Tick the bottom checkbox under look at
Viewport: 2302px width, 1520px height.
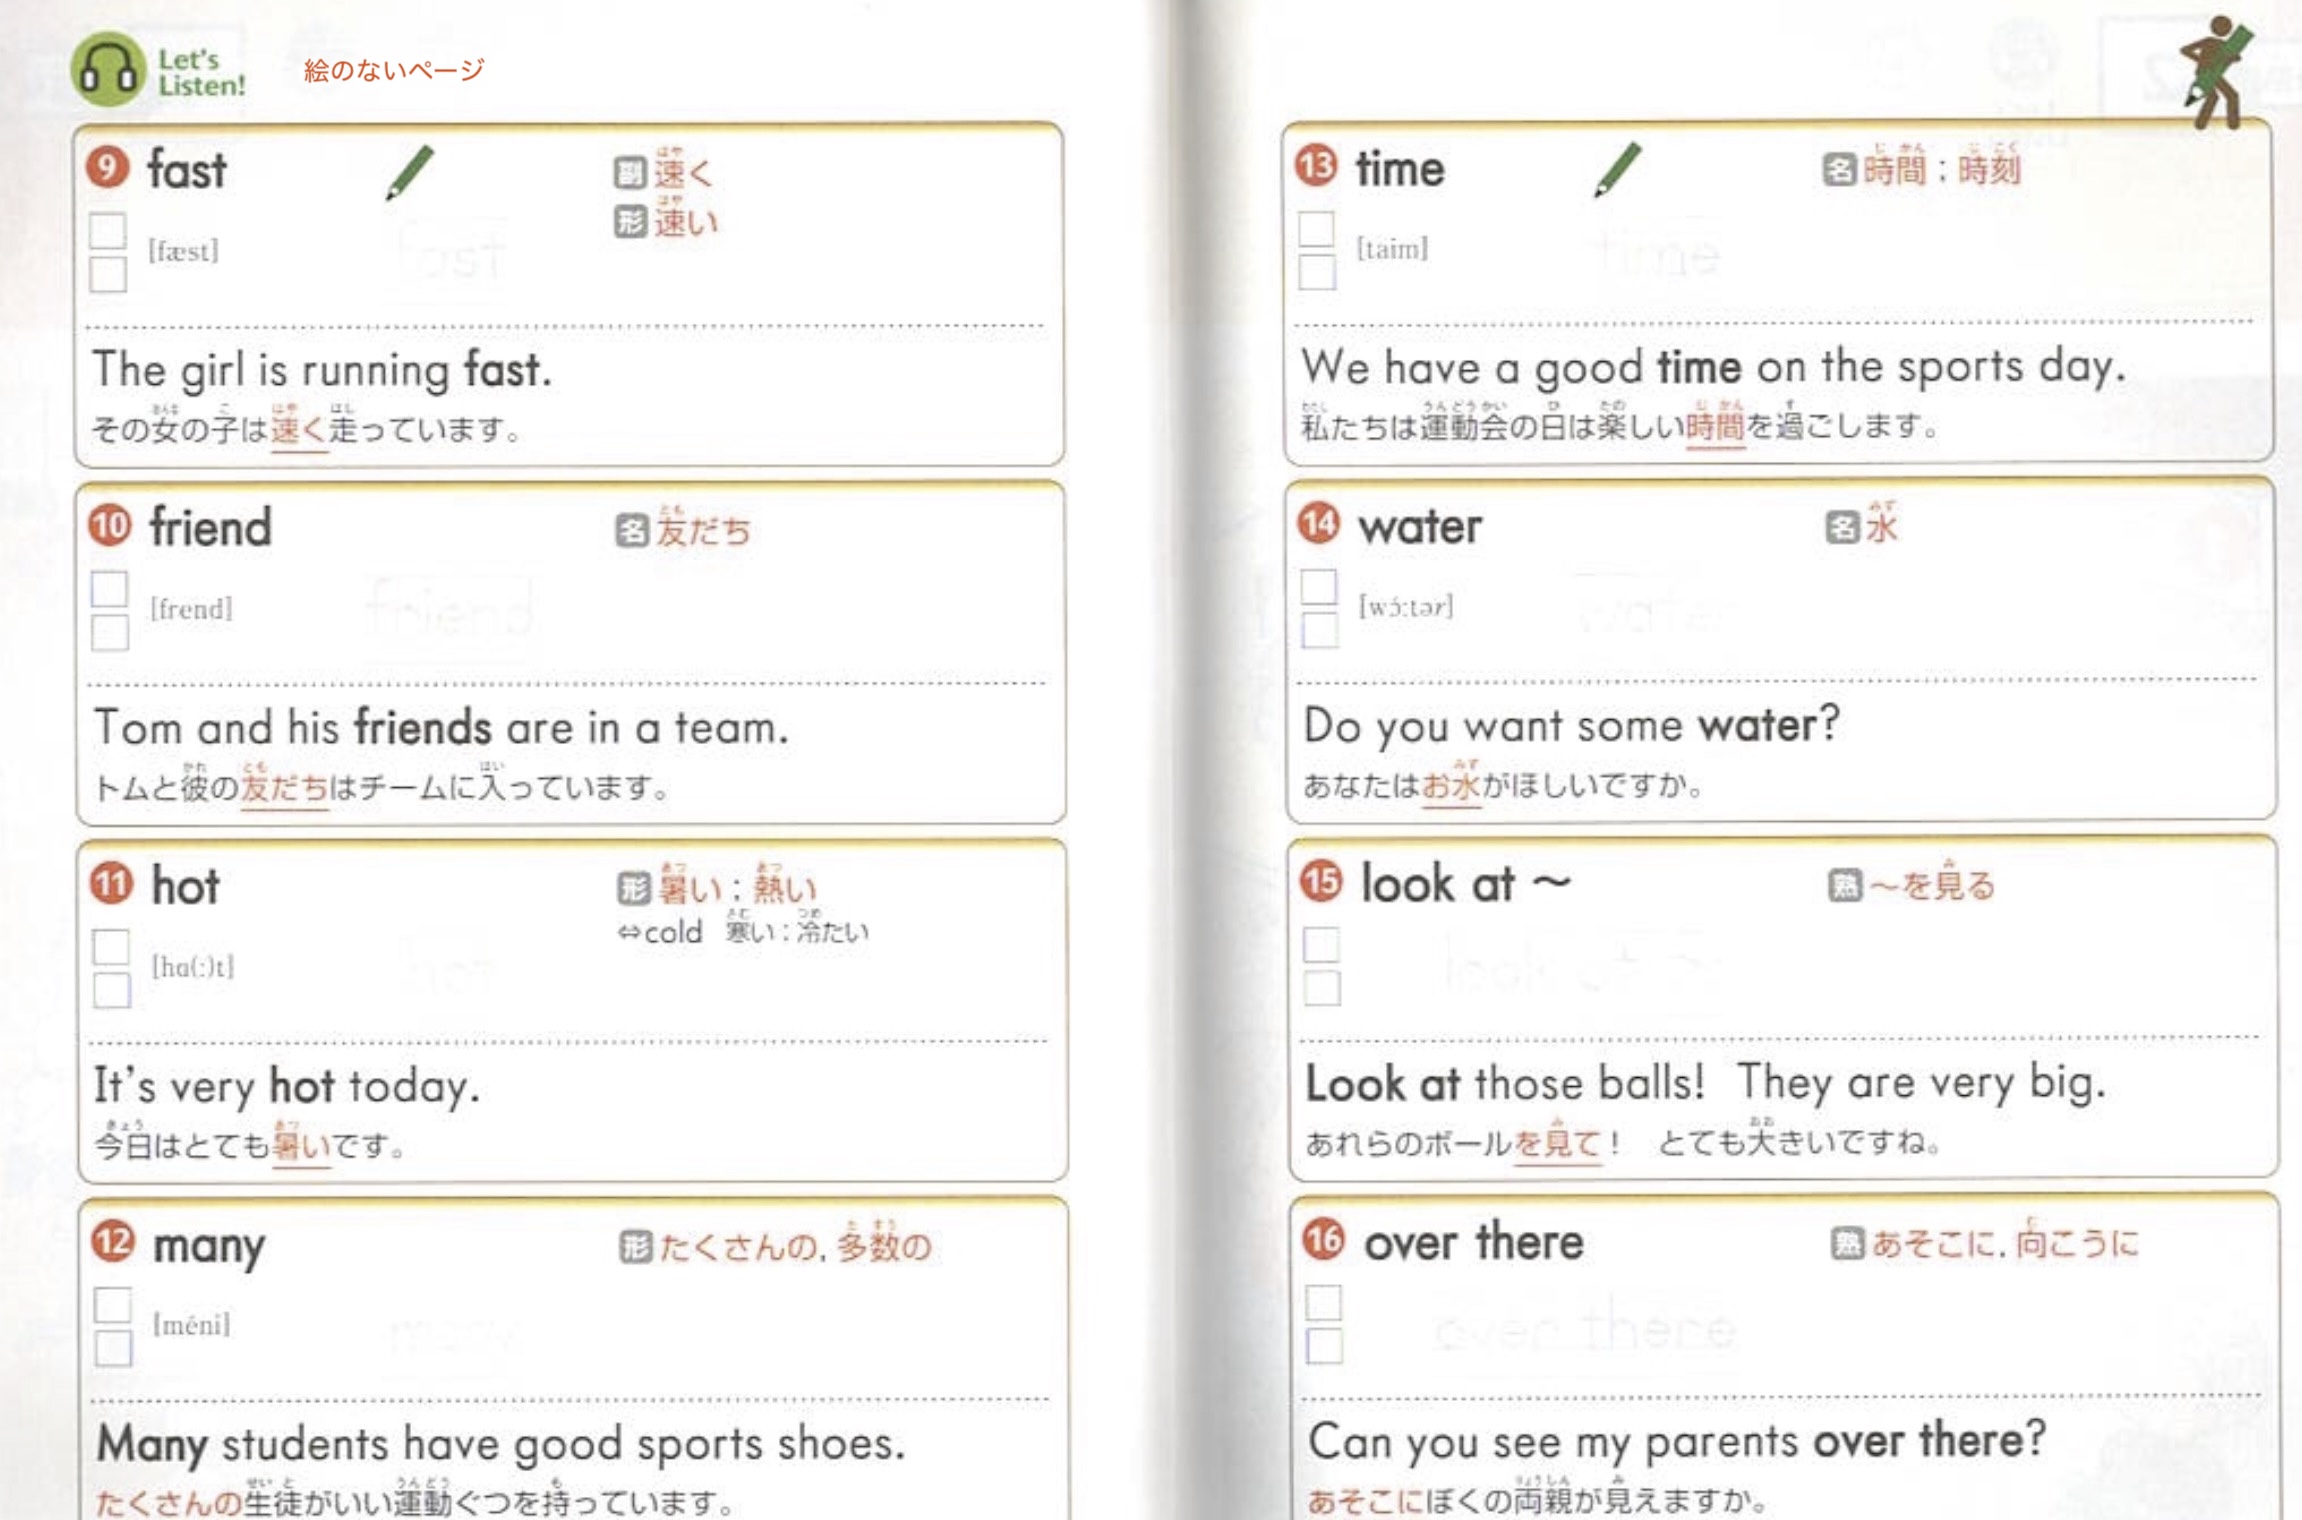pos(1321,988)
